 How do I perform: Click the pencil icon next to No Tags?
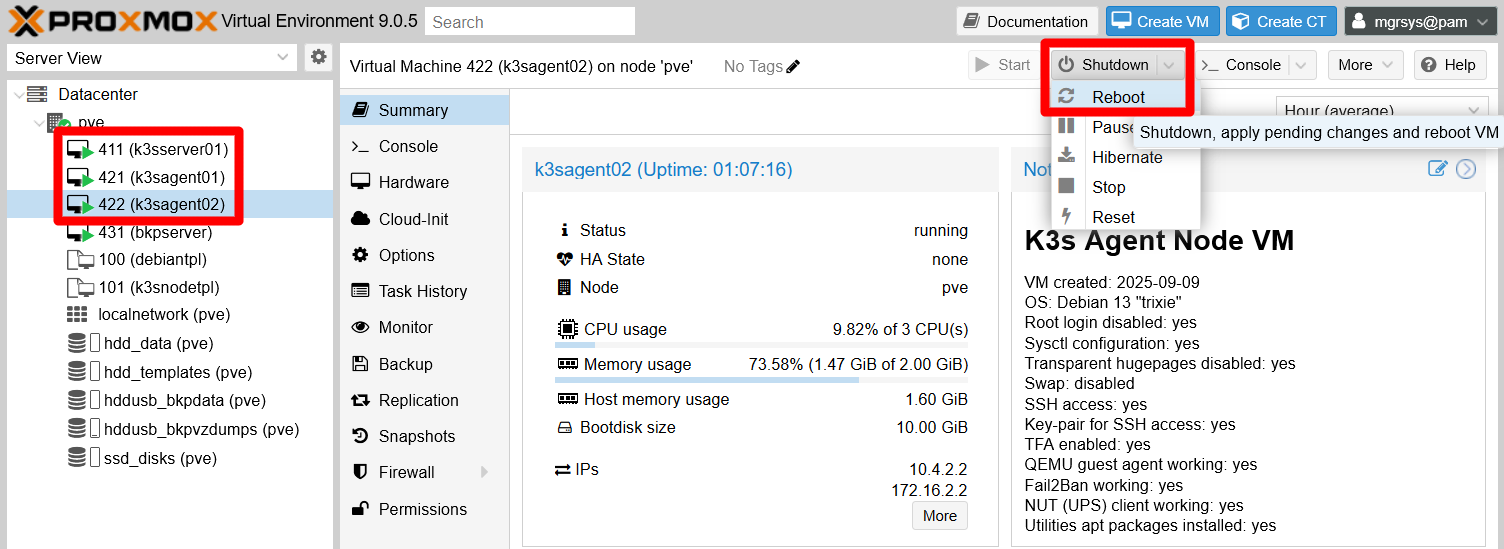pos(794,66)
